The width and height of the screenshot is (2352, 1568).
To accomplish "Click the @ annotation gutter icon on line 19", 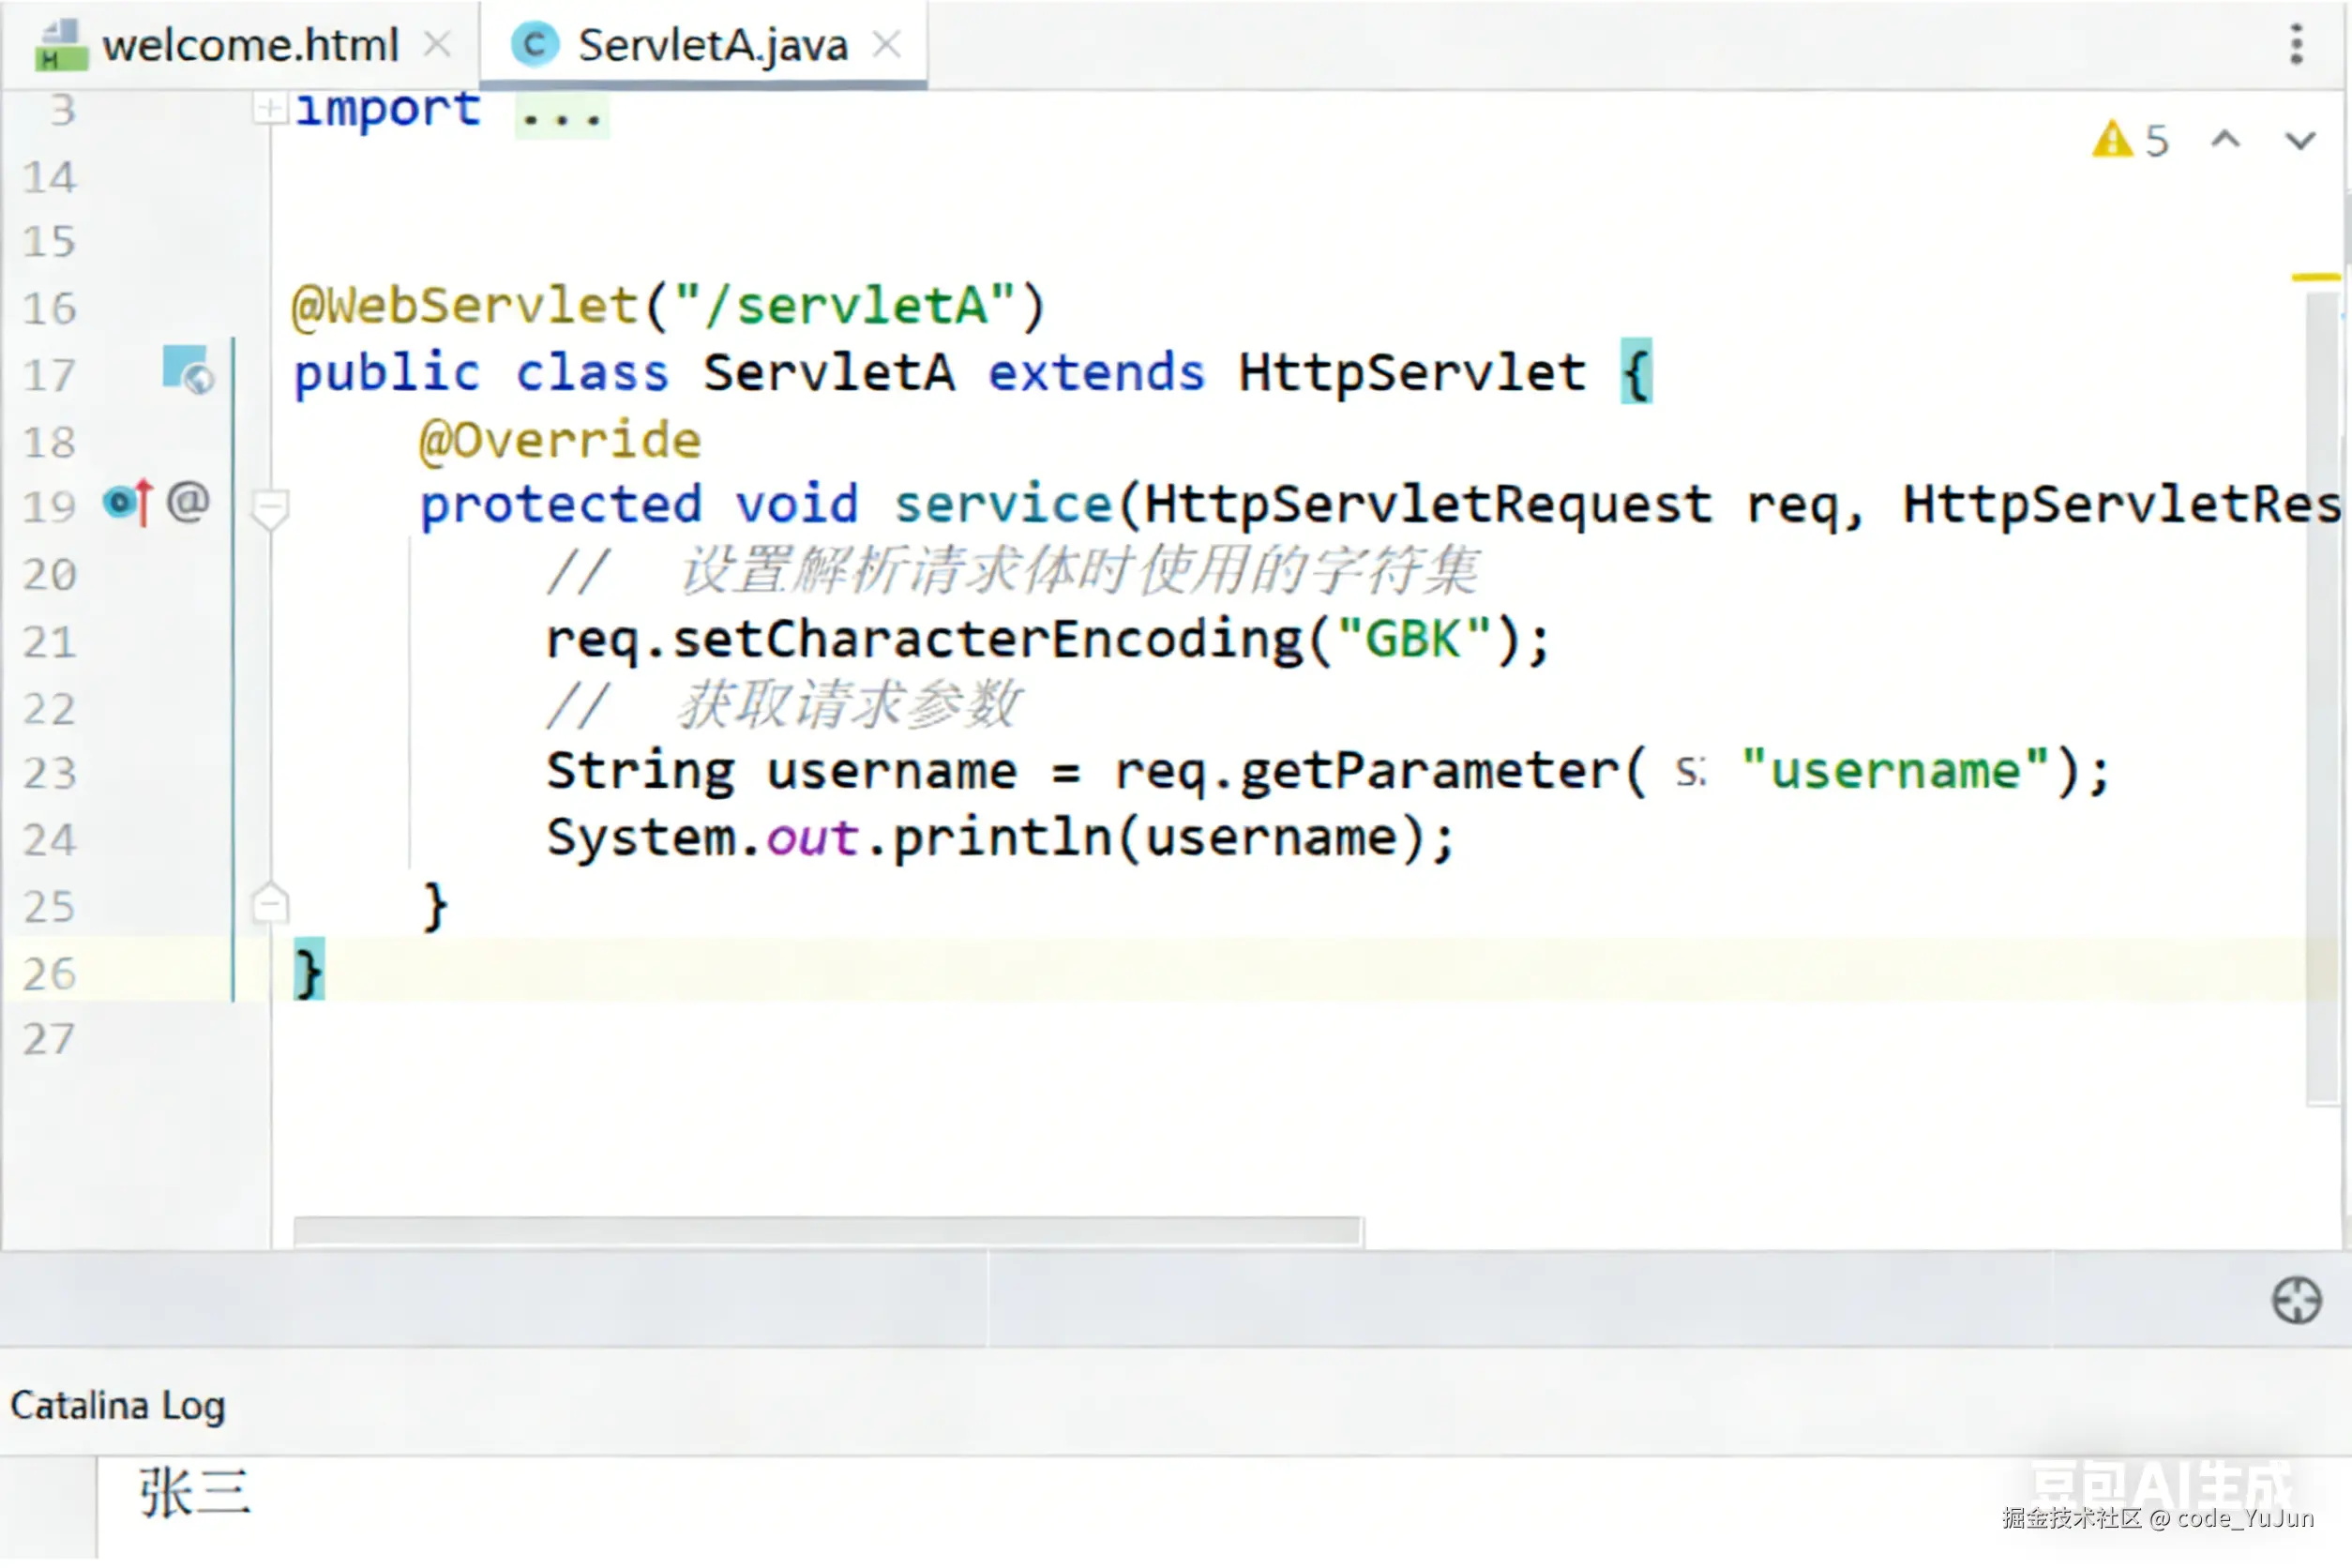I will point(188,503).
